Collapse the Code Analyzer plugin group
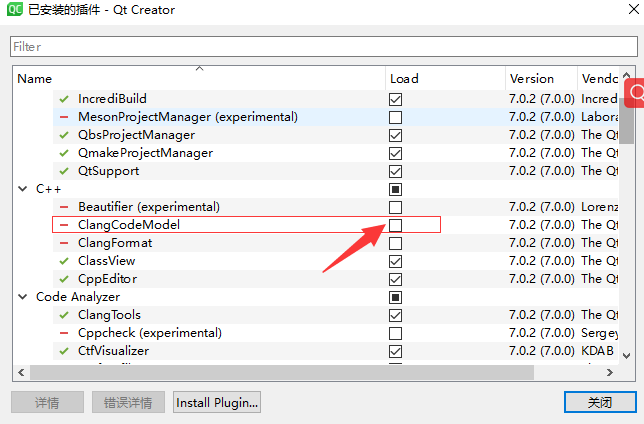 (x=23, y=297)
